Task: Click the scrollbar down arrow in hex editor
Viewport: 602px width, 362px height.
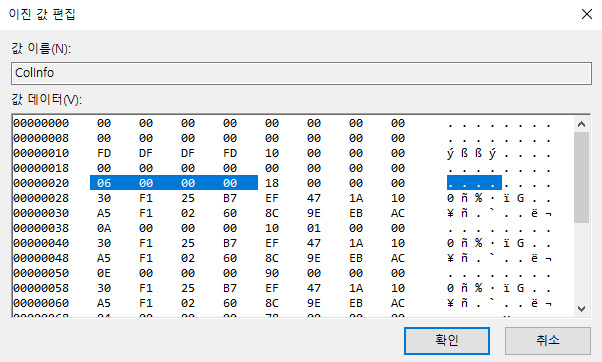Action: (x=581, y=309)
